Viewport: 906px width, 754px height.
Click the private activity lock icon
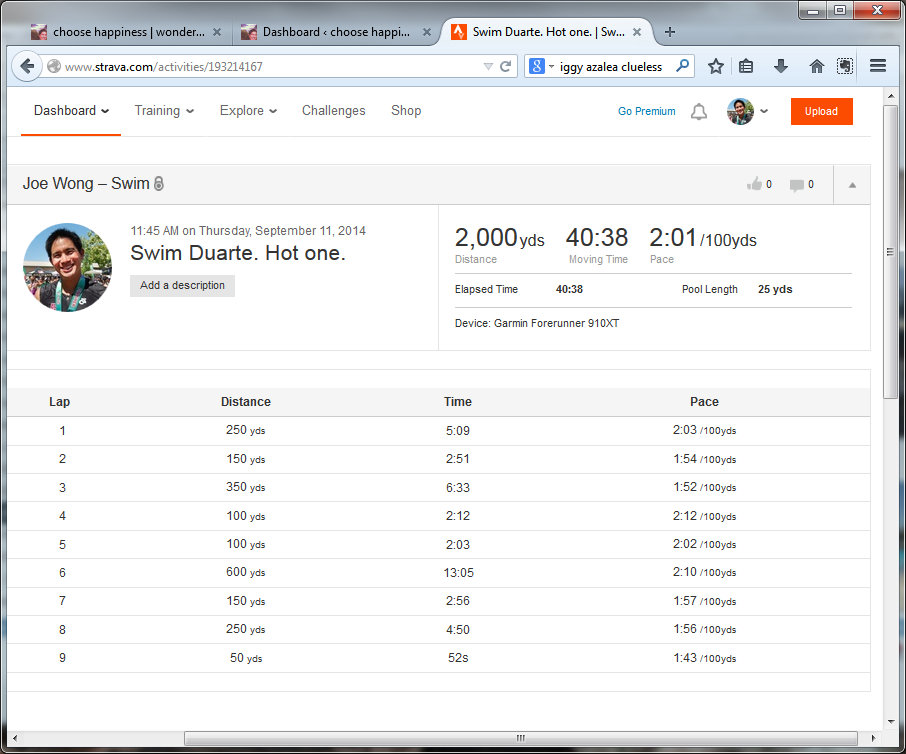click(x=158, y=184)
